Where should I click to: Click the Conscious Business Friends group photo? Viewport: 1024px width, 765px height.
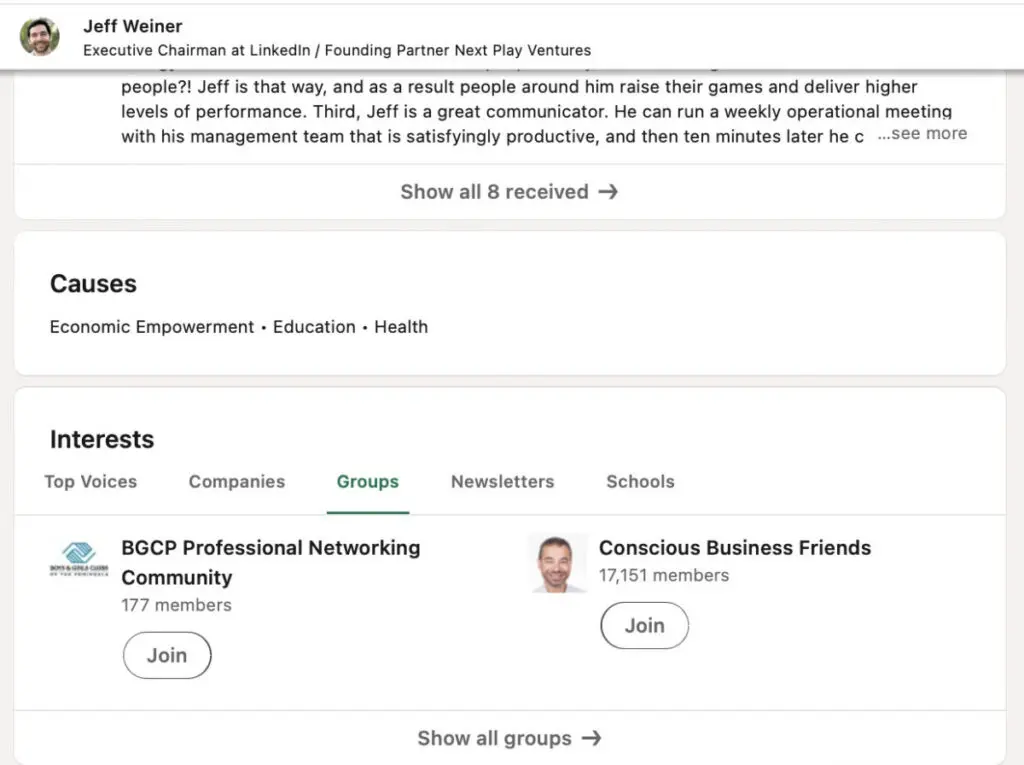coord(557,563)
